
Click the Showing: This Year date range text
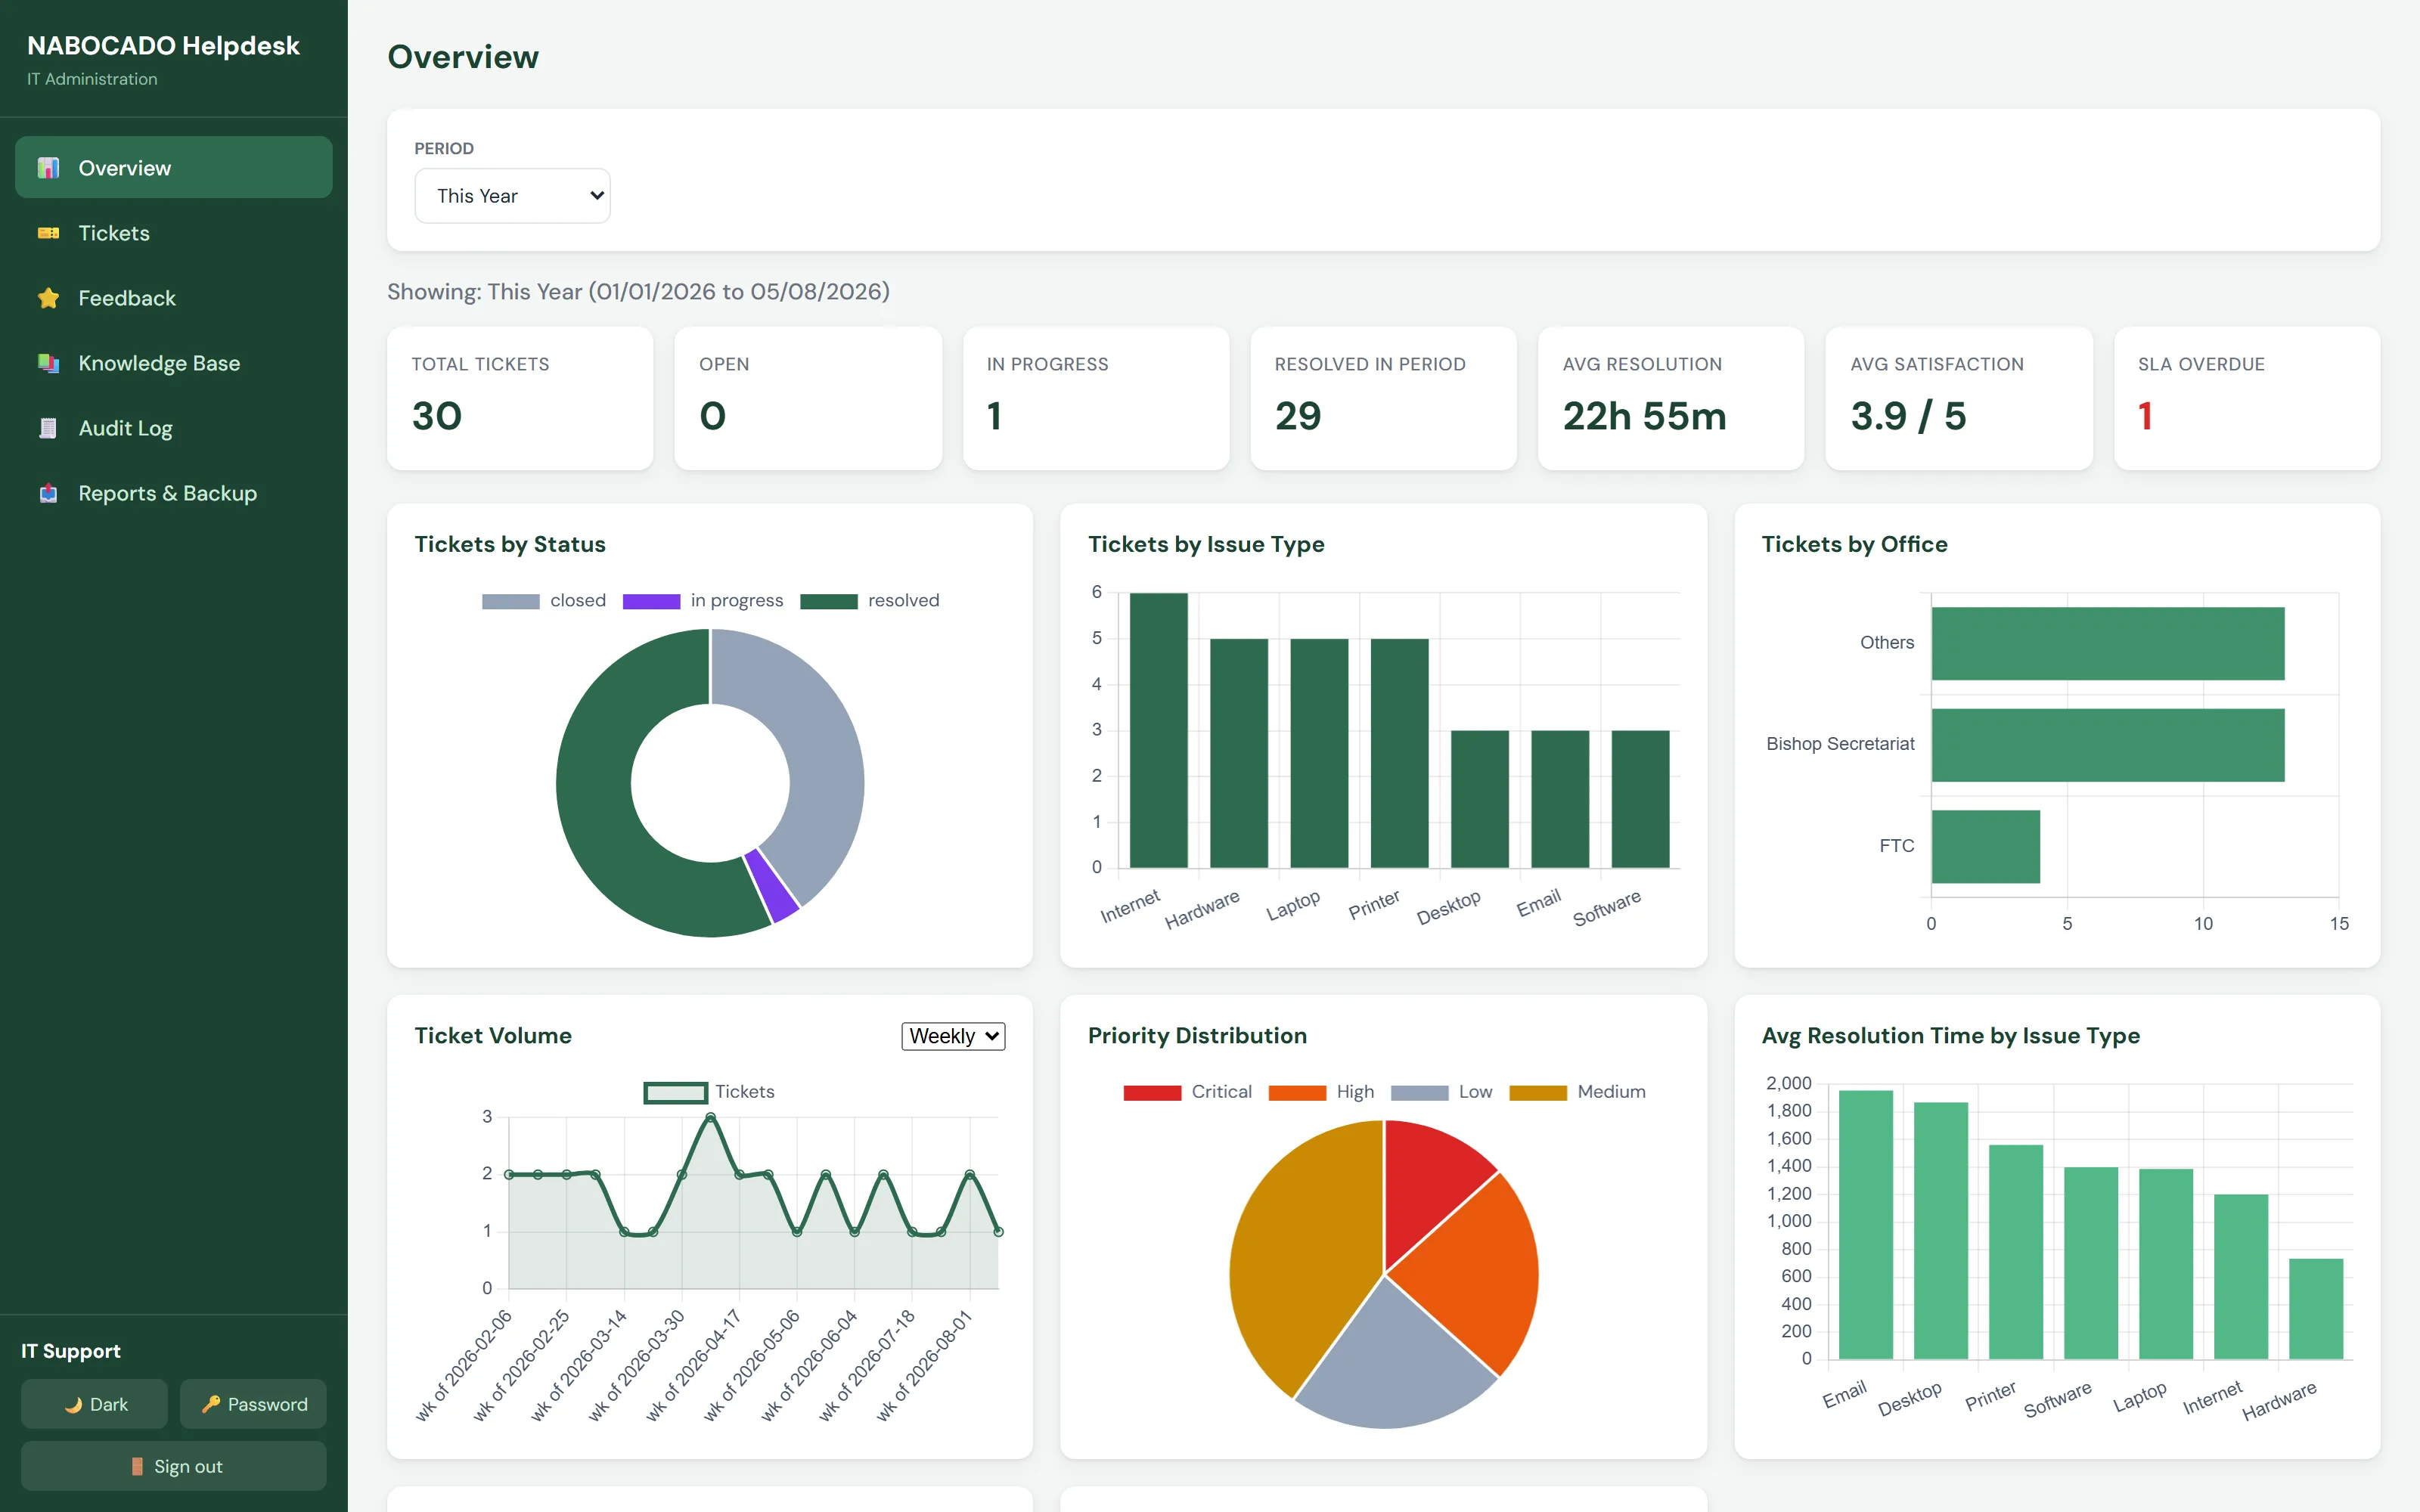[638, 291]
